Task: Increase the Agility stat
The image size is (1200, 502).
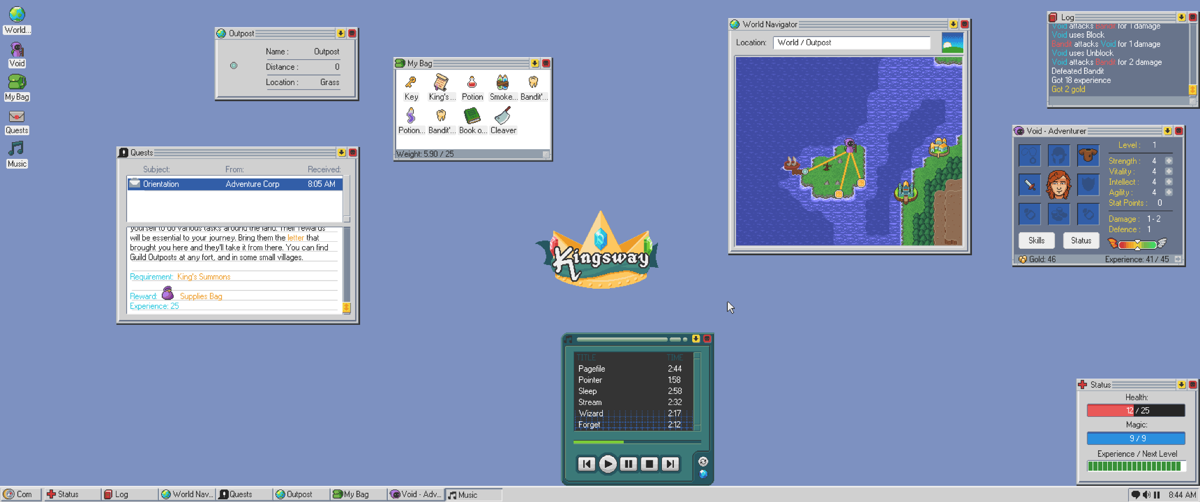Action: 1168,193
